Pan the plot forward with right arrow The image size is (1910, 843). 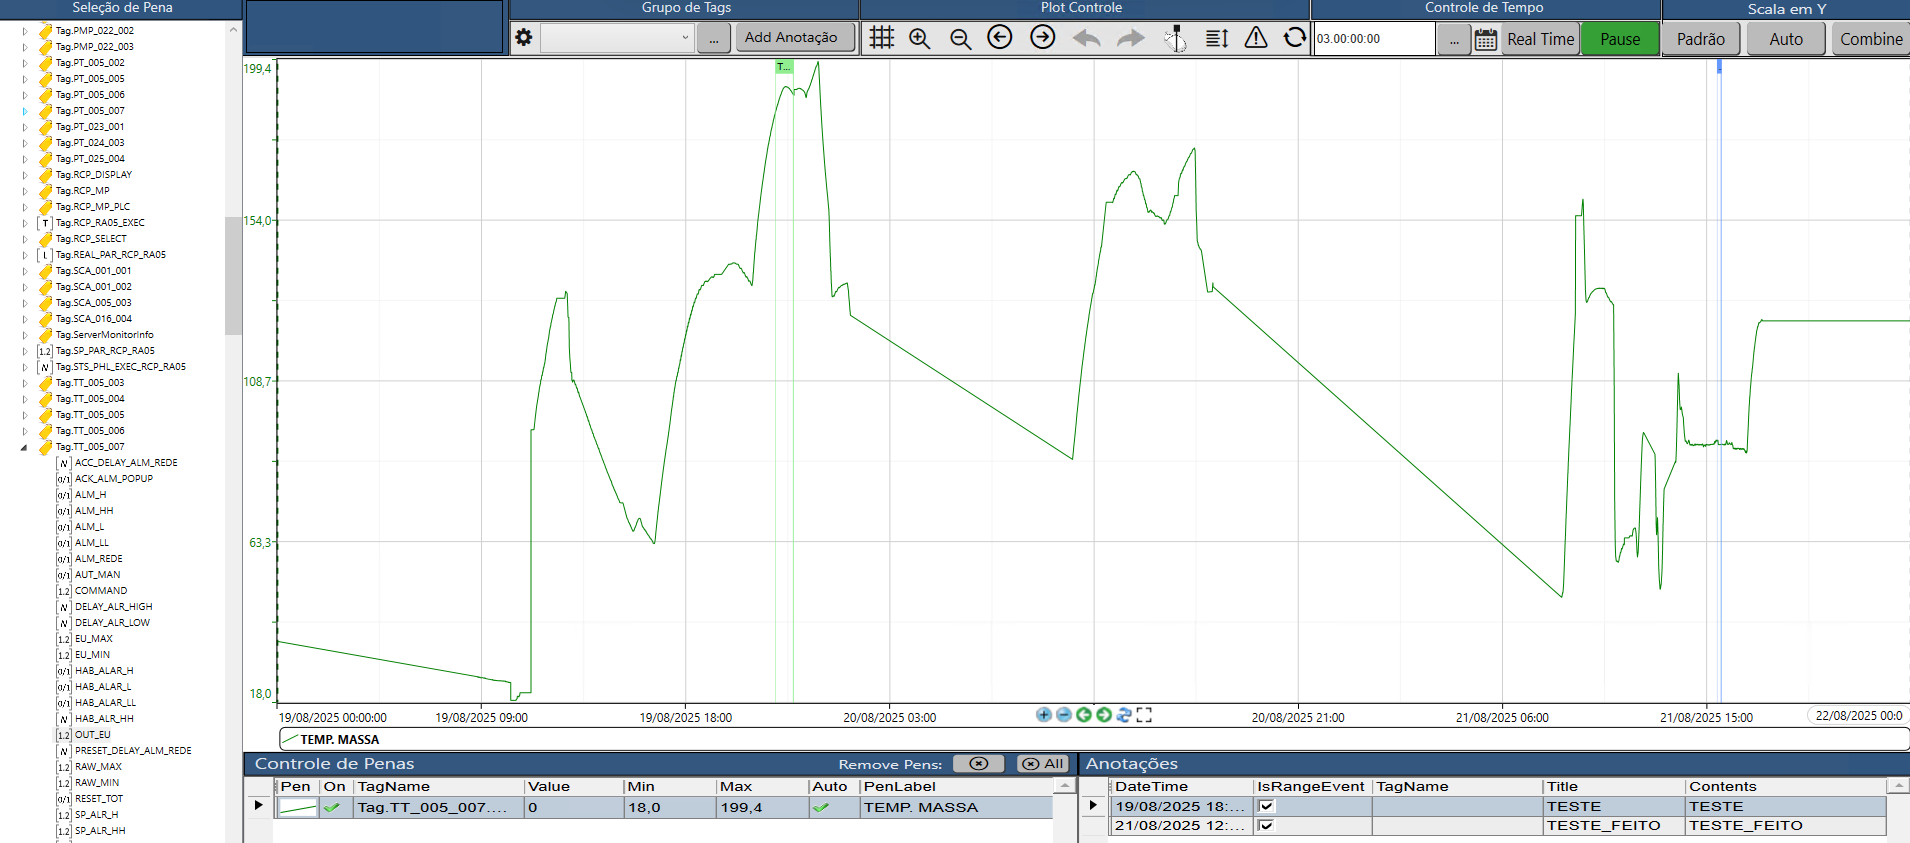point(1042,38)
